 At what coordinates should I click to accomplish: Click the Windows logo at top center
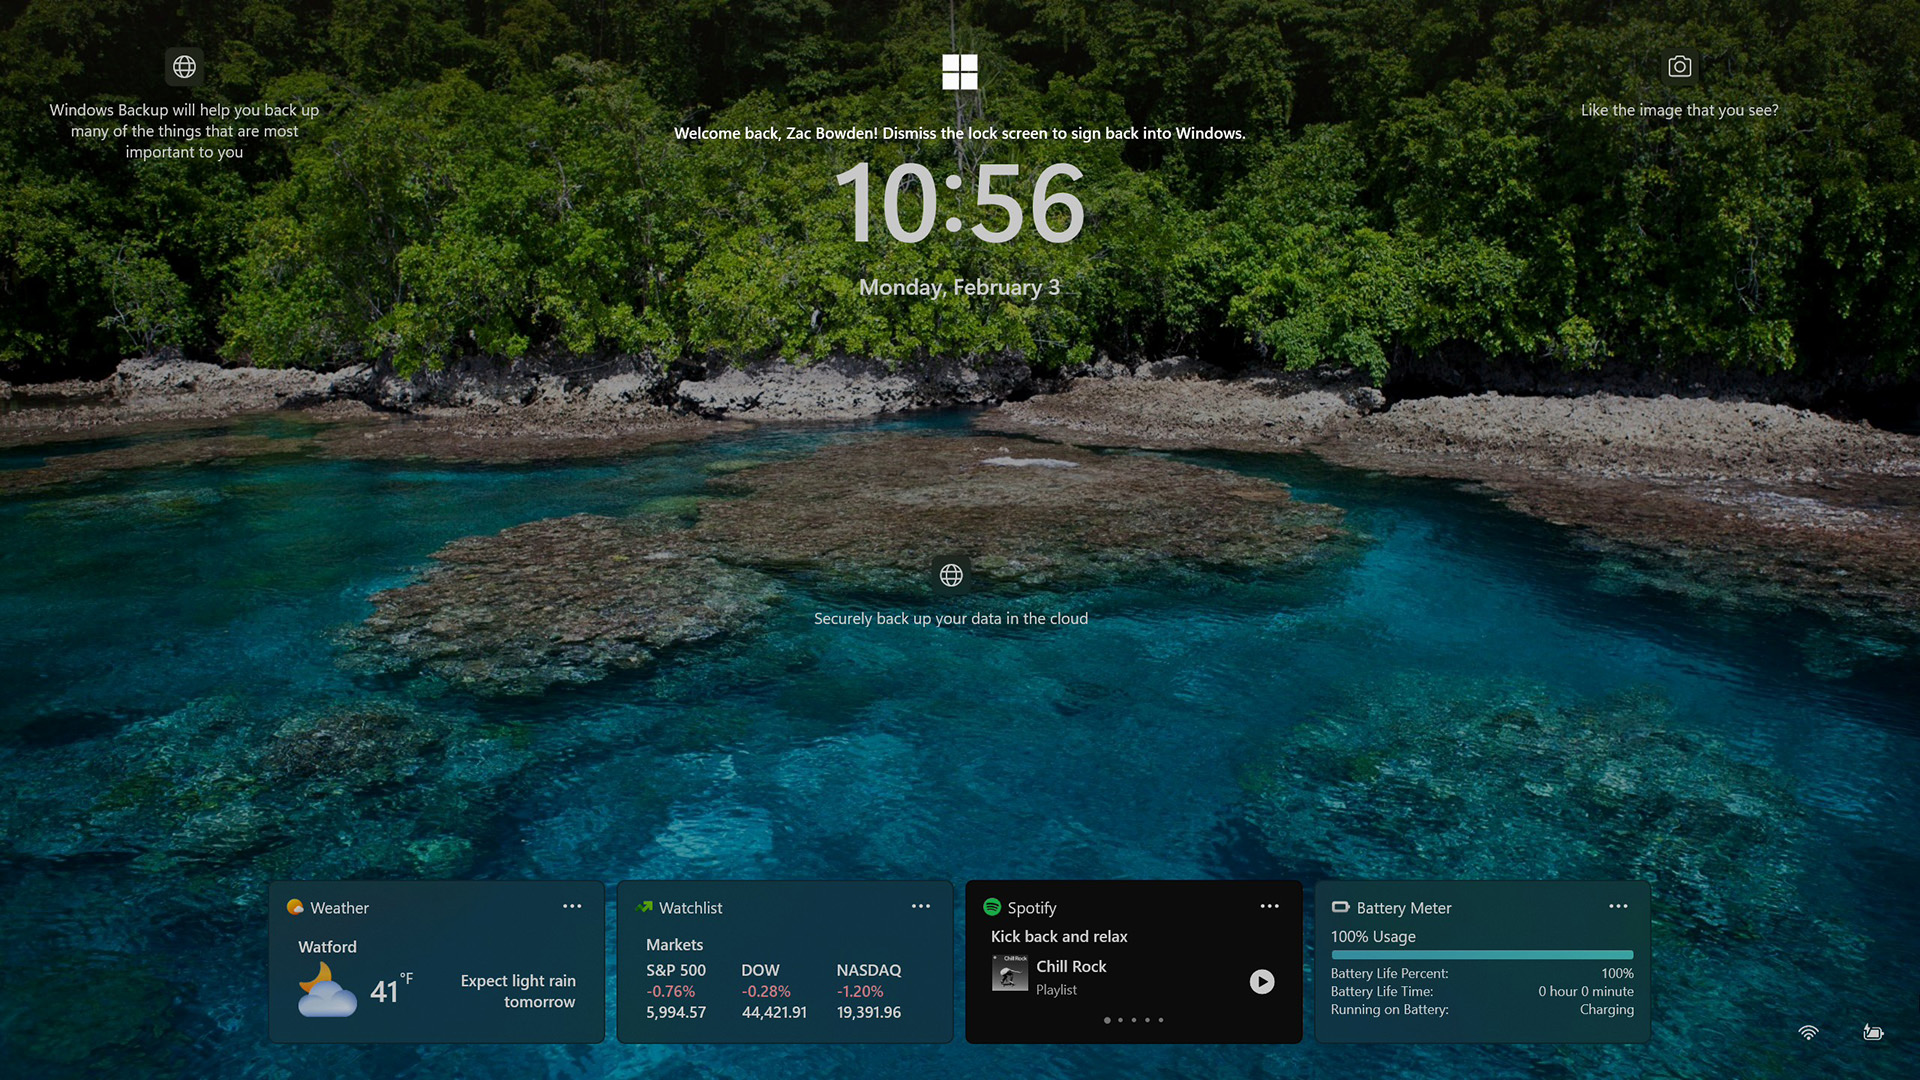pos(959,72)
